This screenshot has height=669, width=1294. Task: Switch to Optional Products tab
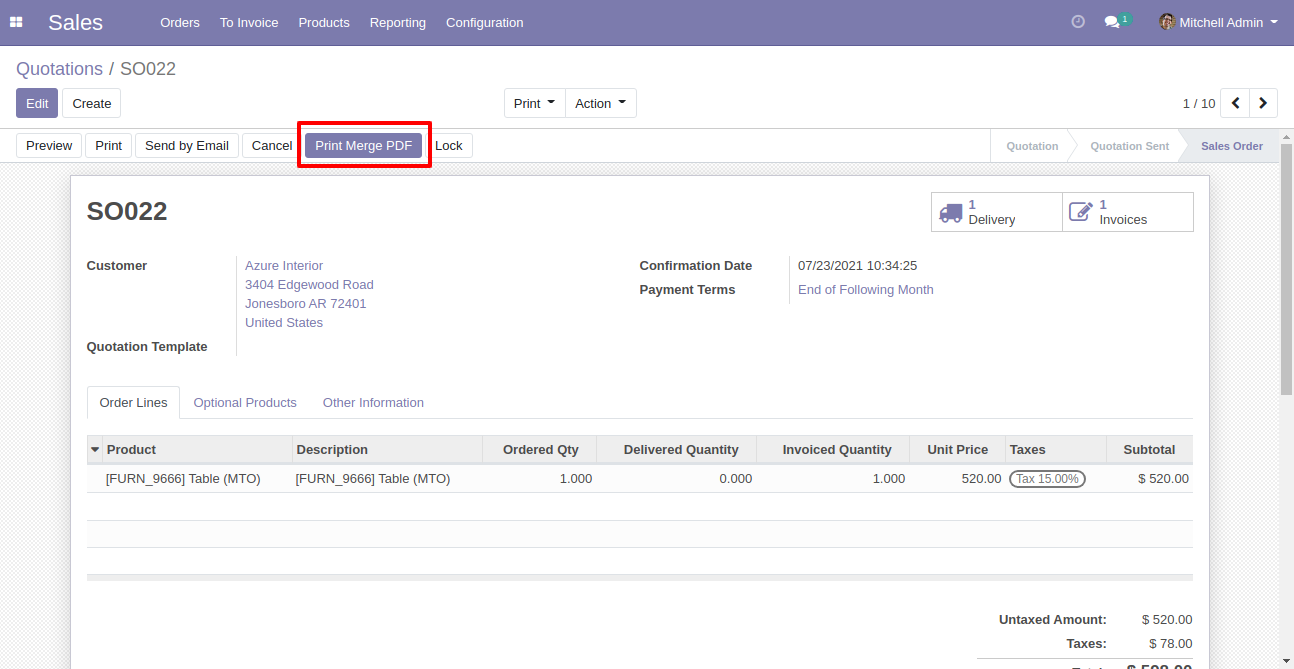point(245,403)
